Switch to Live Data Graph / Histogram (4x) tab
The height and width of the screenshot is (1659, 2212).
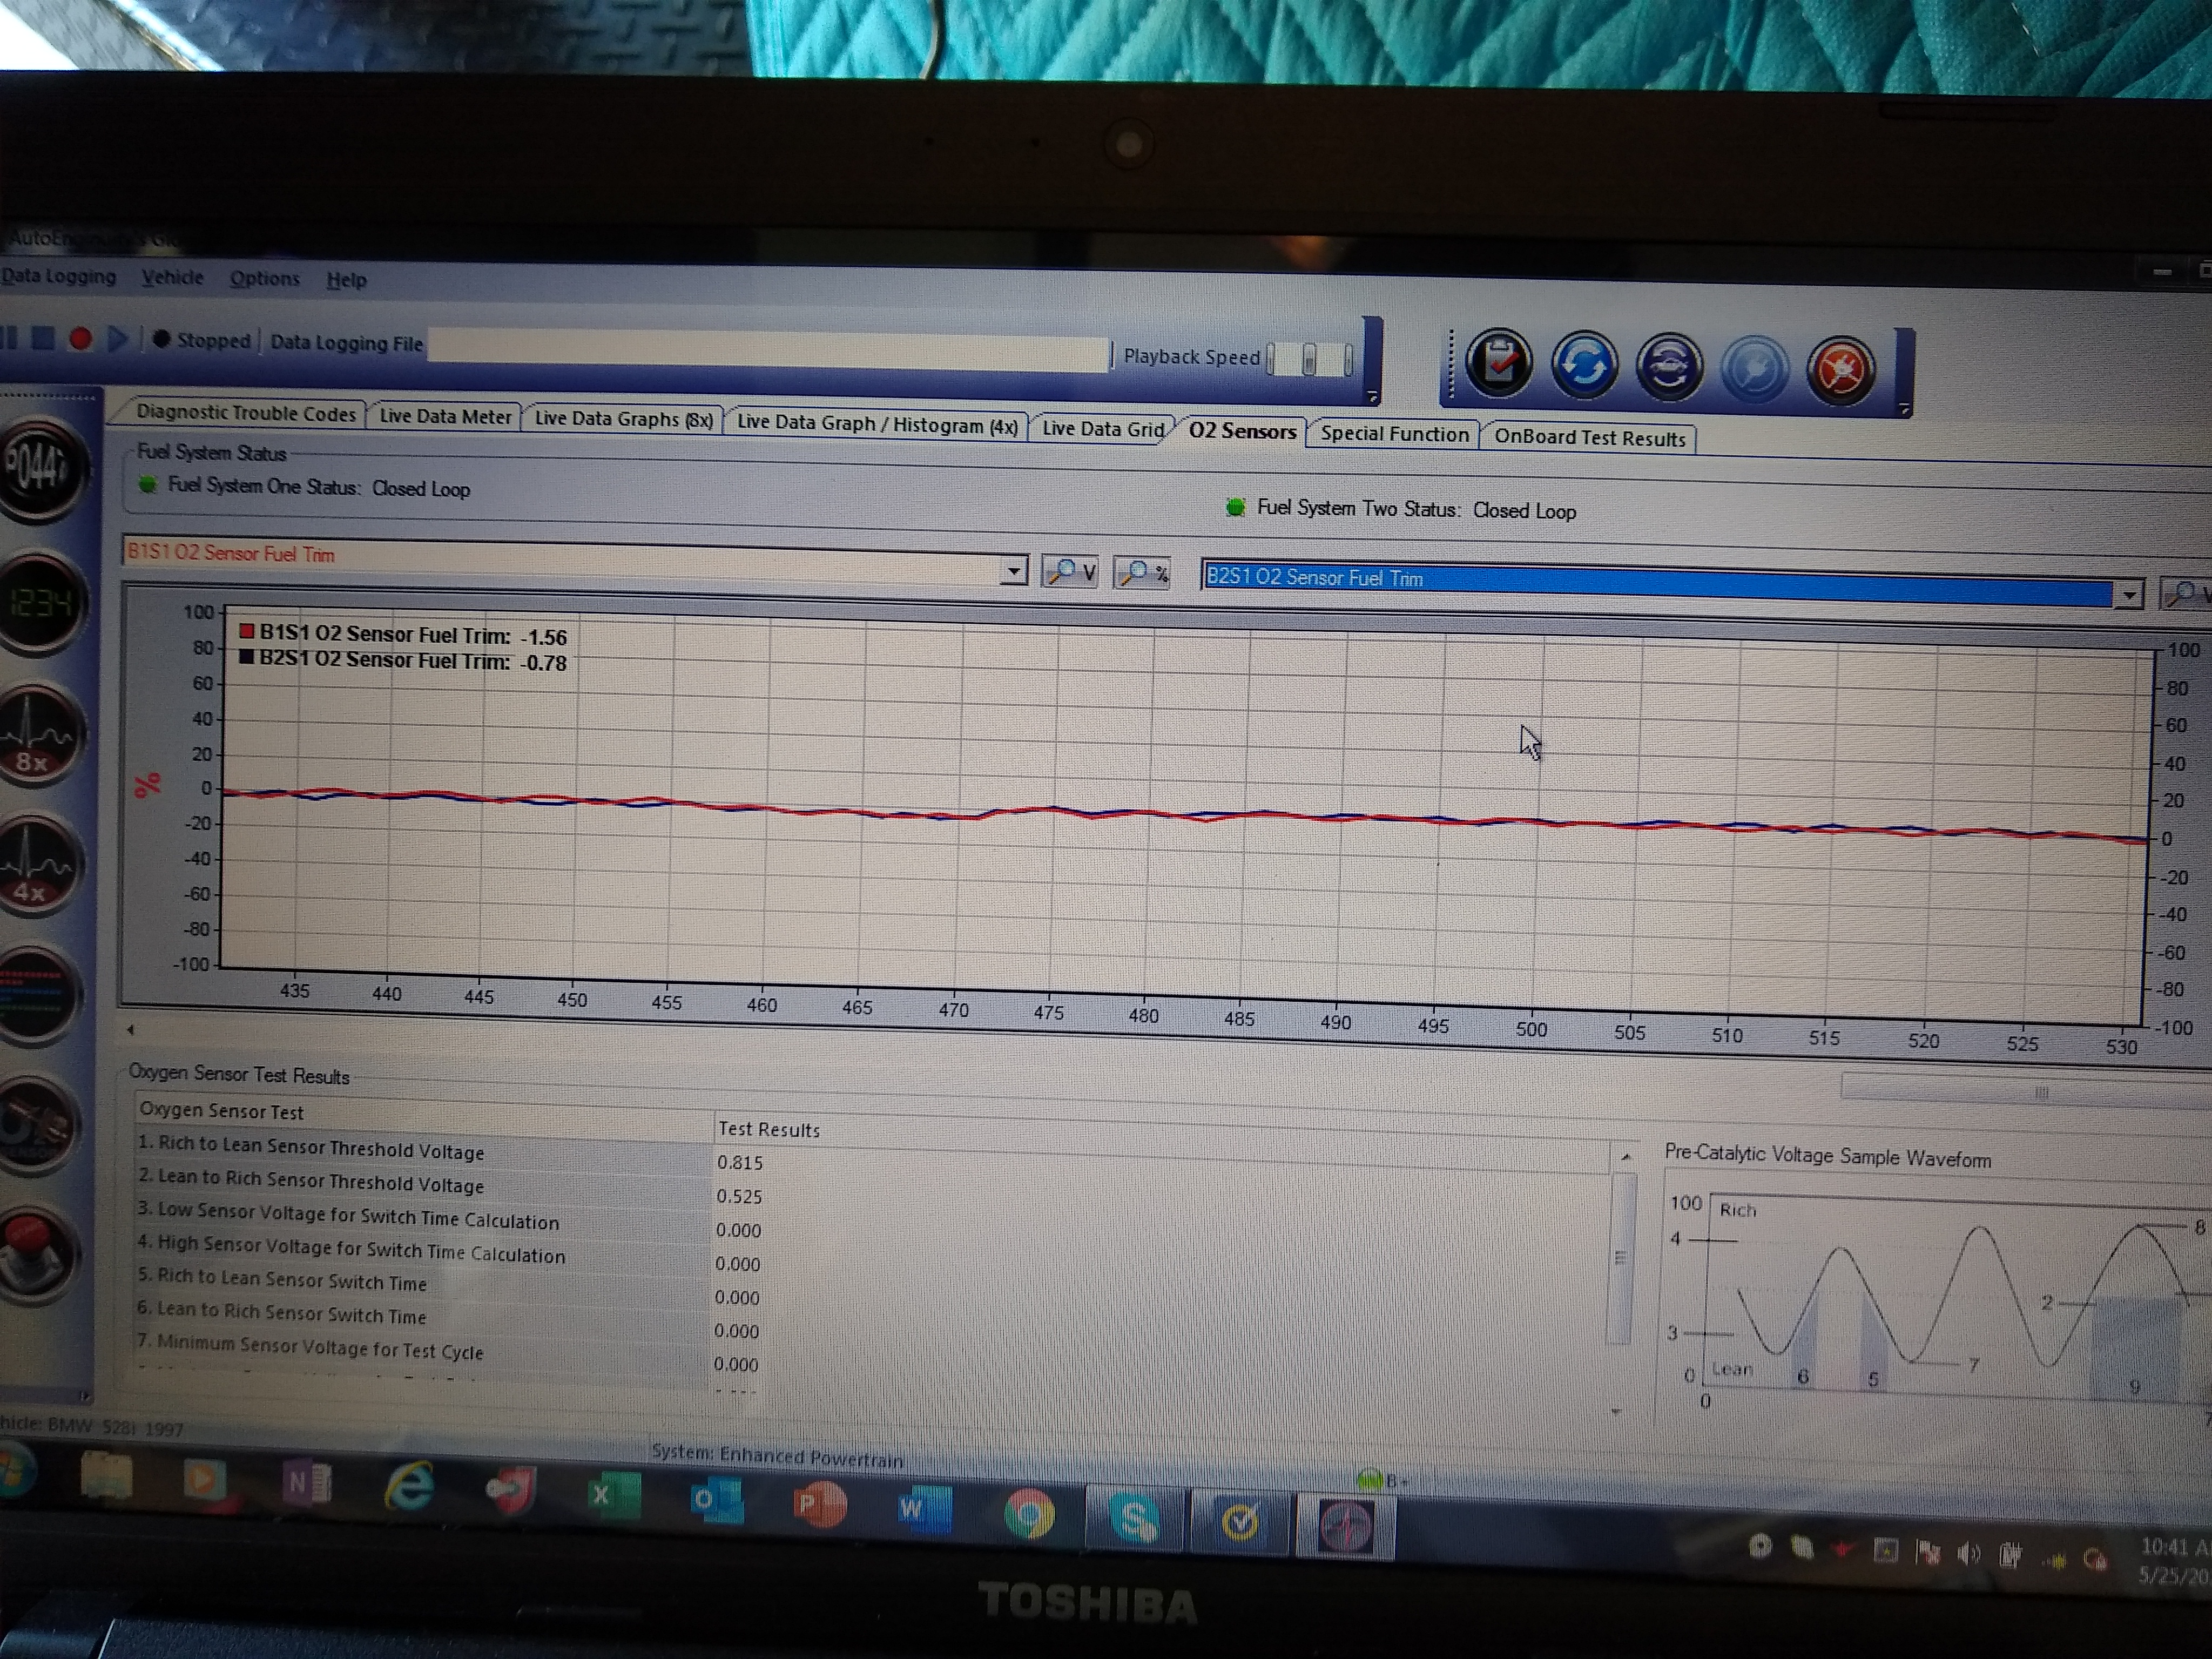(x=877, y=424)
